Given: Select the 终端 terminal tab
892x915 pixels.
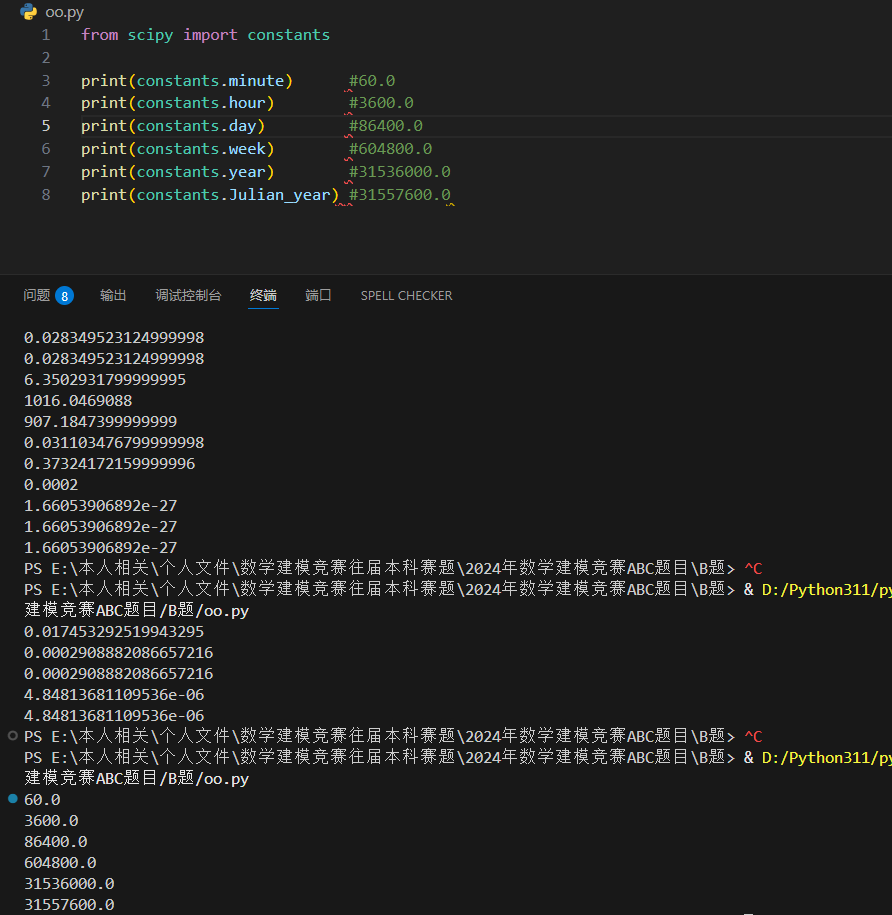Looking at the screenshot, I should (263, 295).
